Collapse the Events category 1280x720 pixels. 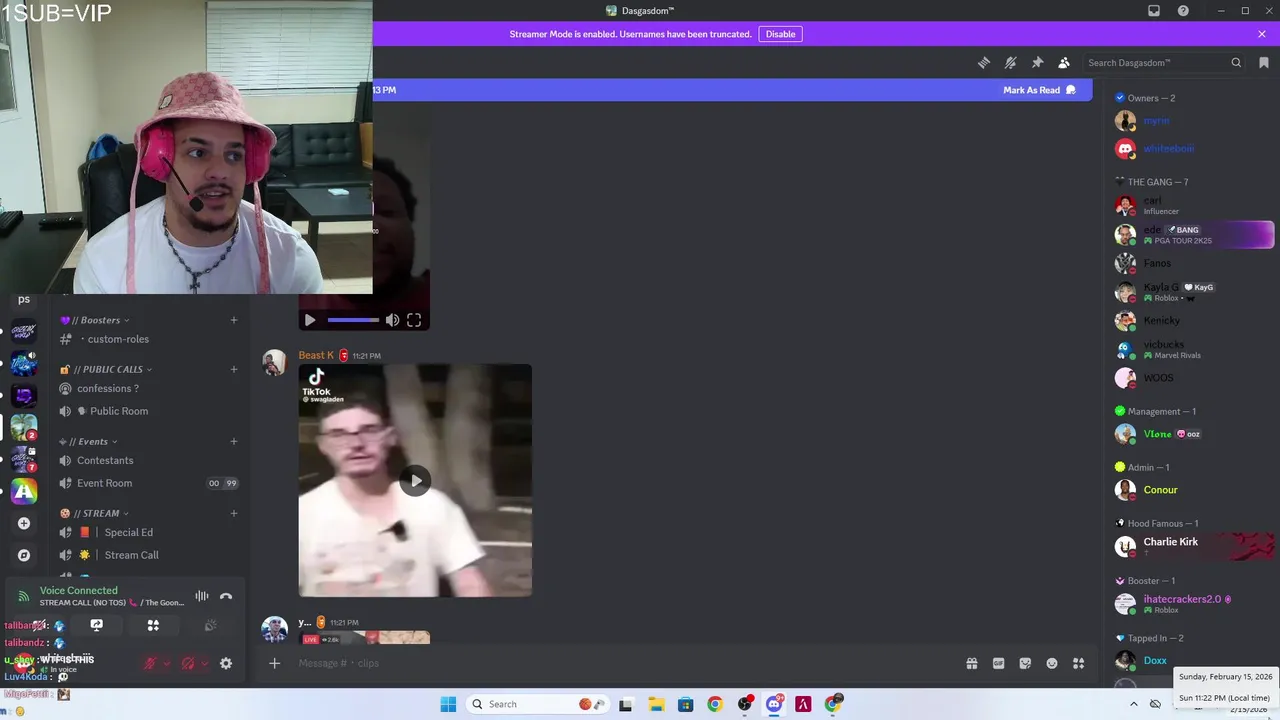[88, 441]
